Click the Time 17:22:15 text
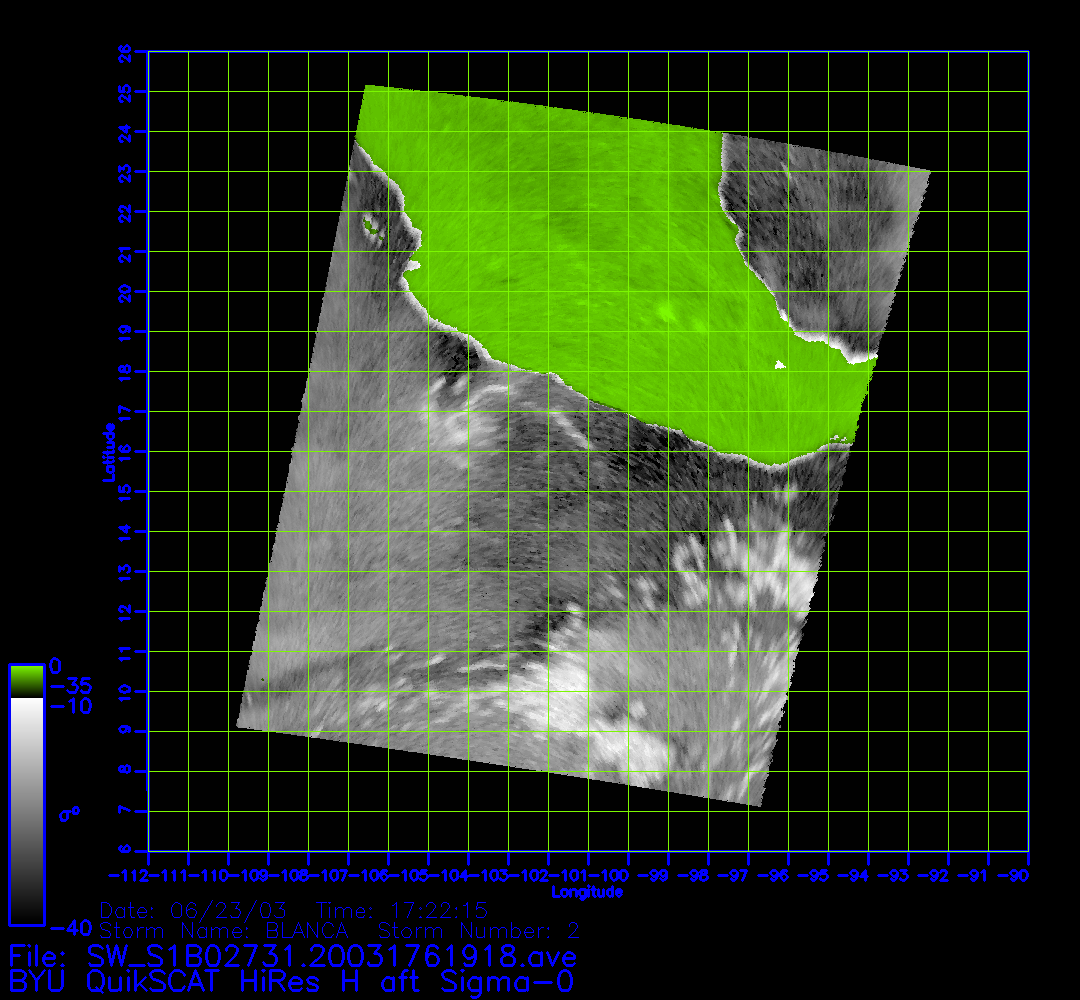1080x1000 pixels. point(401,911)
